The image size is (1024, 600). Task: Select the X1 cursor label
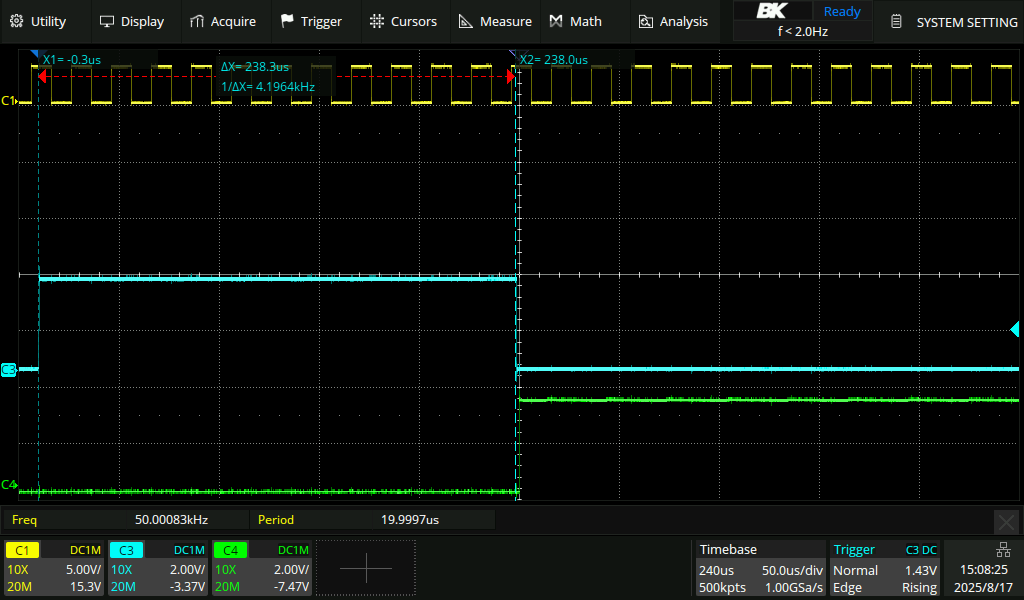click(x=72, y=60)
